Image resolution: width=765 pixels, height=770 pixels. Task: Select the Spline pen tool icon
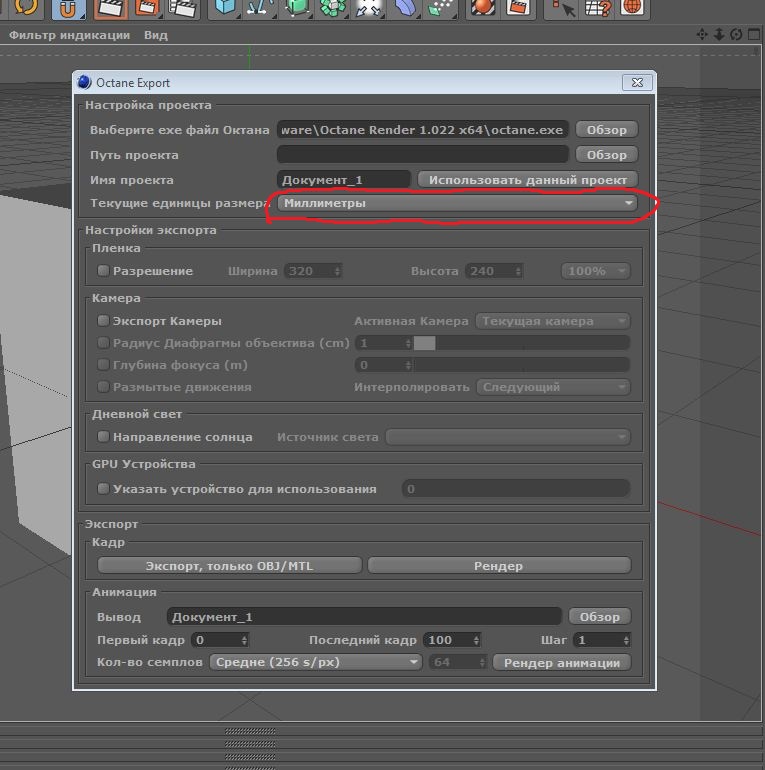(260, 8)
